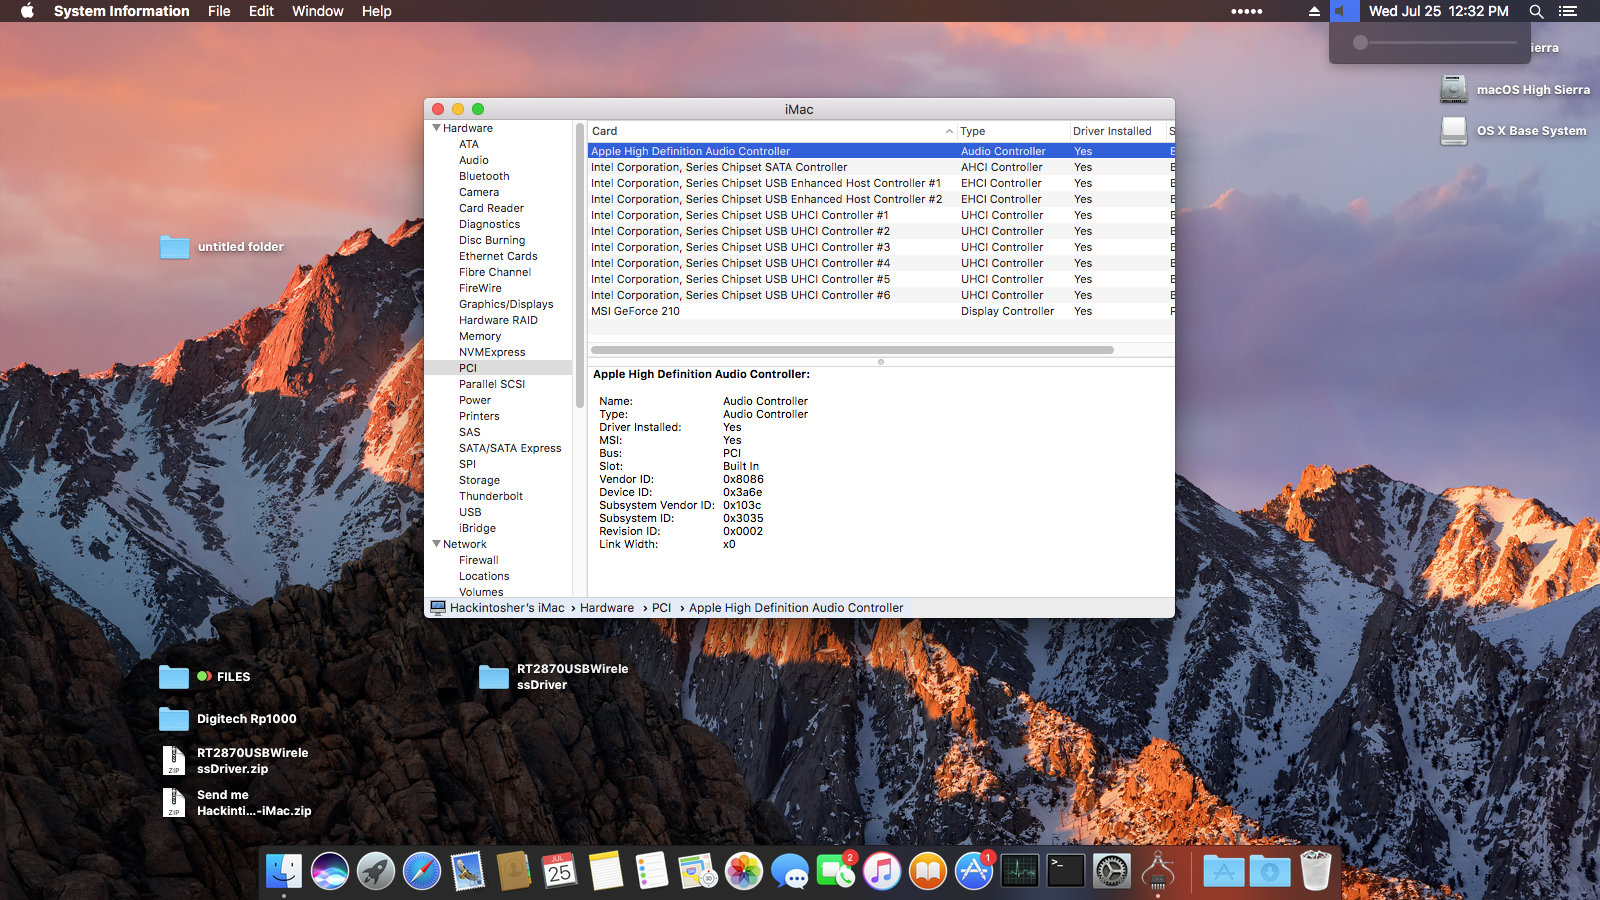Select the MSI GeForce 210 row
The height and width of the screenshot is (900, 1600).
636,311
